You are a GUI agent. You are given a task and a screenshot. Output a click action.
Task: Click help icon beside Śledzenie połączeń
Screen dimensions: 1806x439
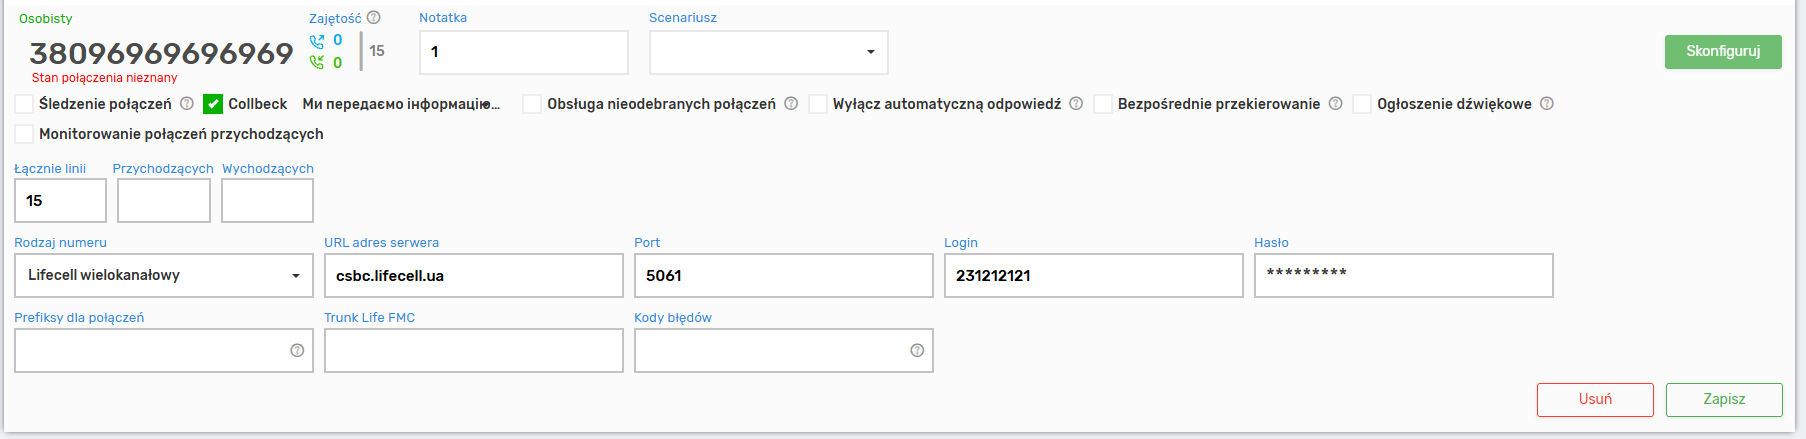pyautogui.click(x=187, y=104)
